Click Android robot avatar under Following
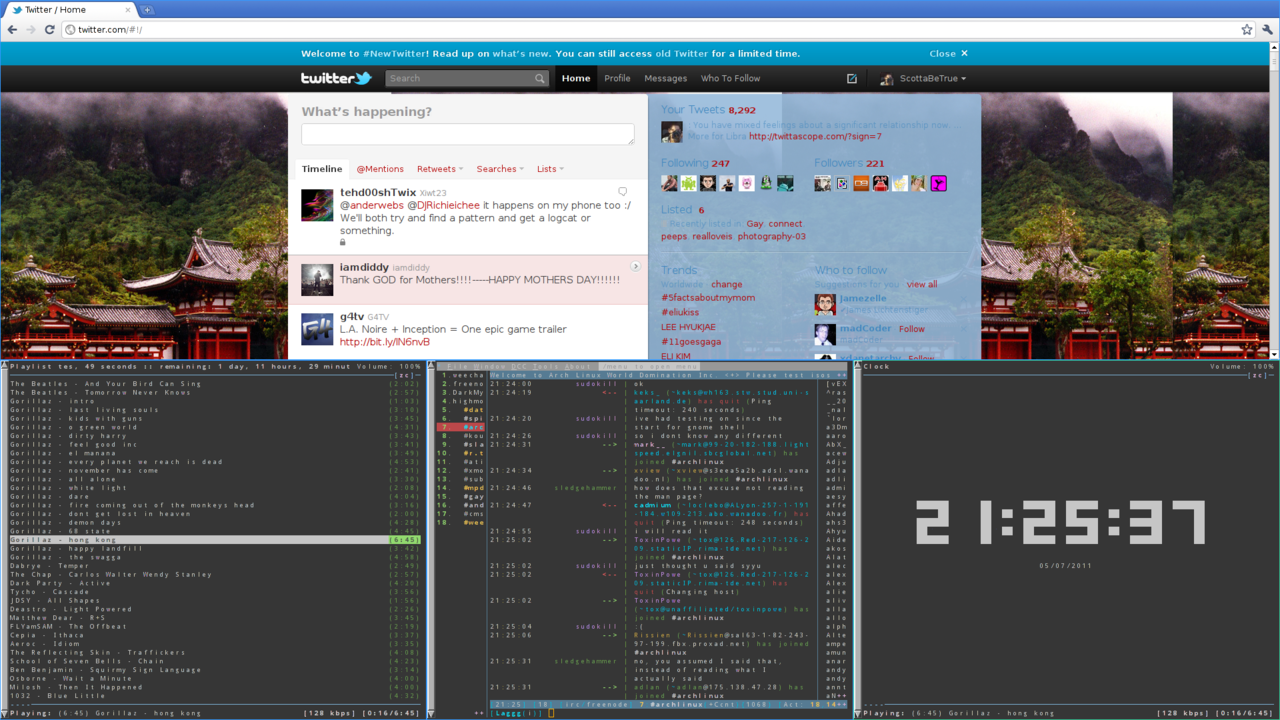This screenshot has width=1280, height=720. click(689, 183)
